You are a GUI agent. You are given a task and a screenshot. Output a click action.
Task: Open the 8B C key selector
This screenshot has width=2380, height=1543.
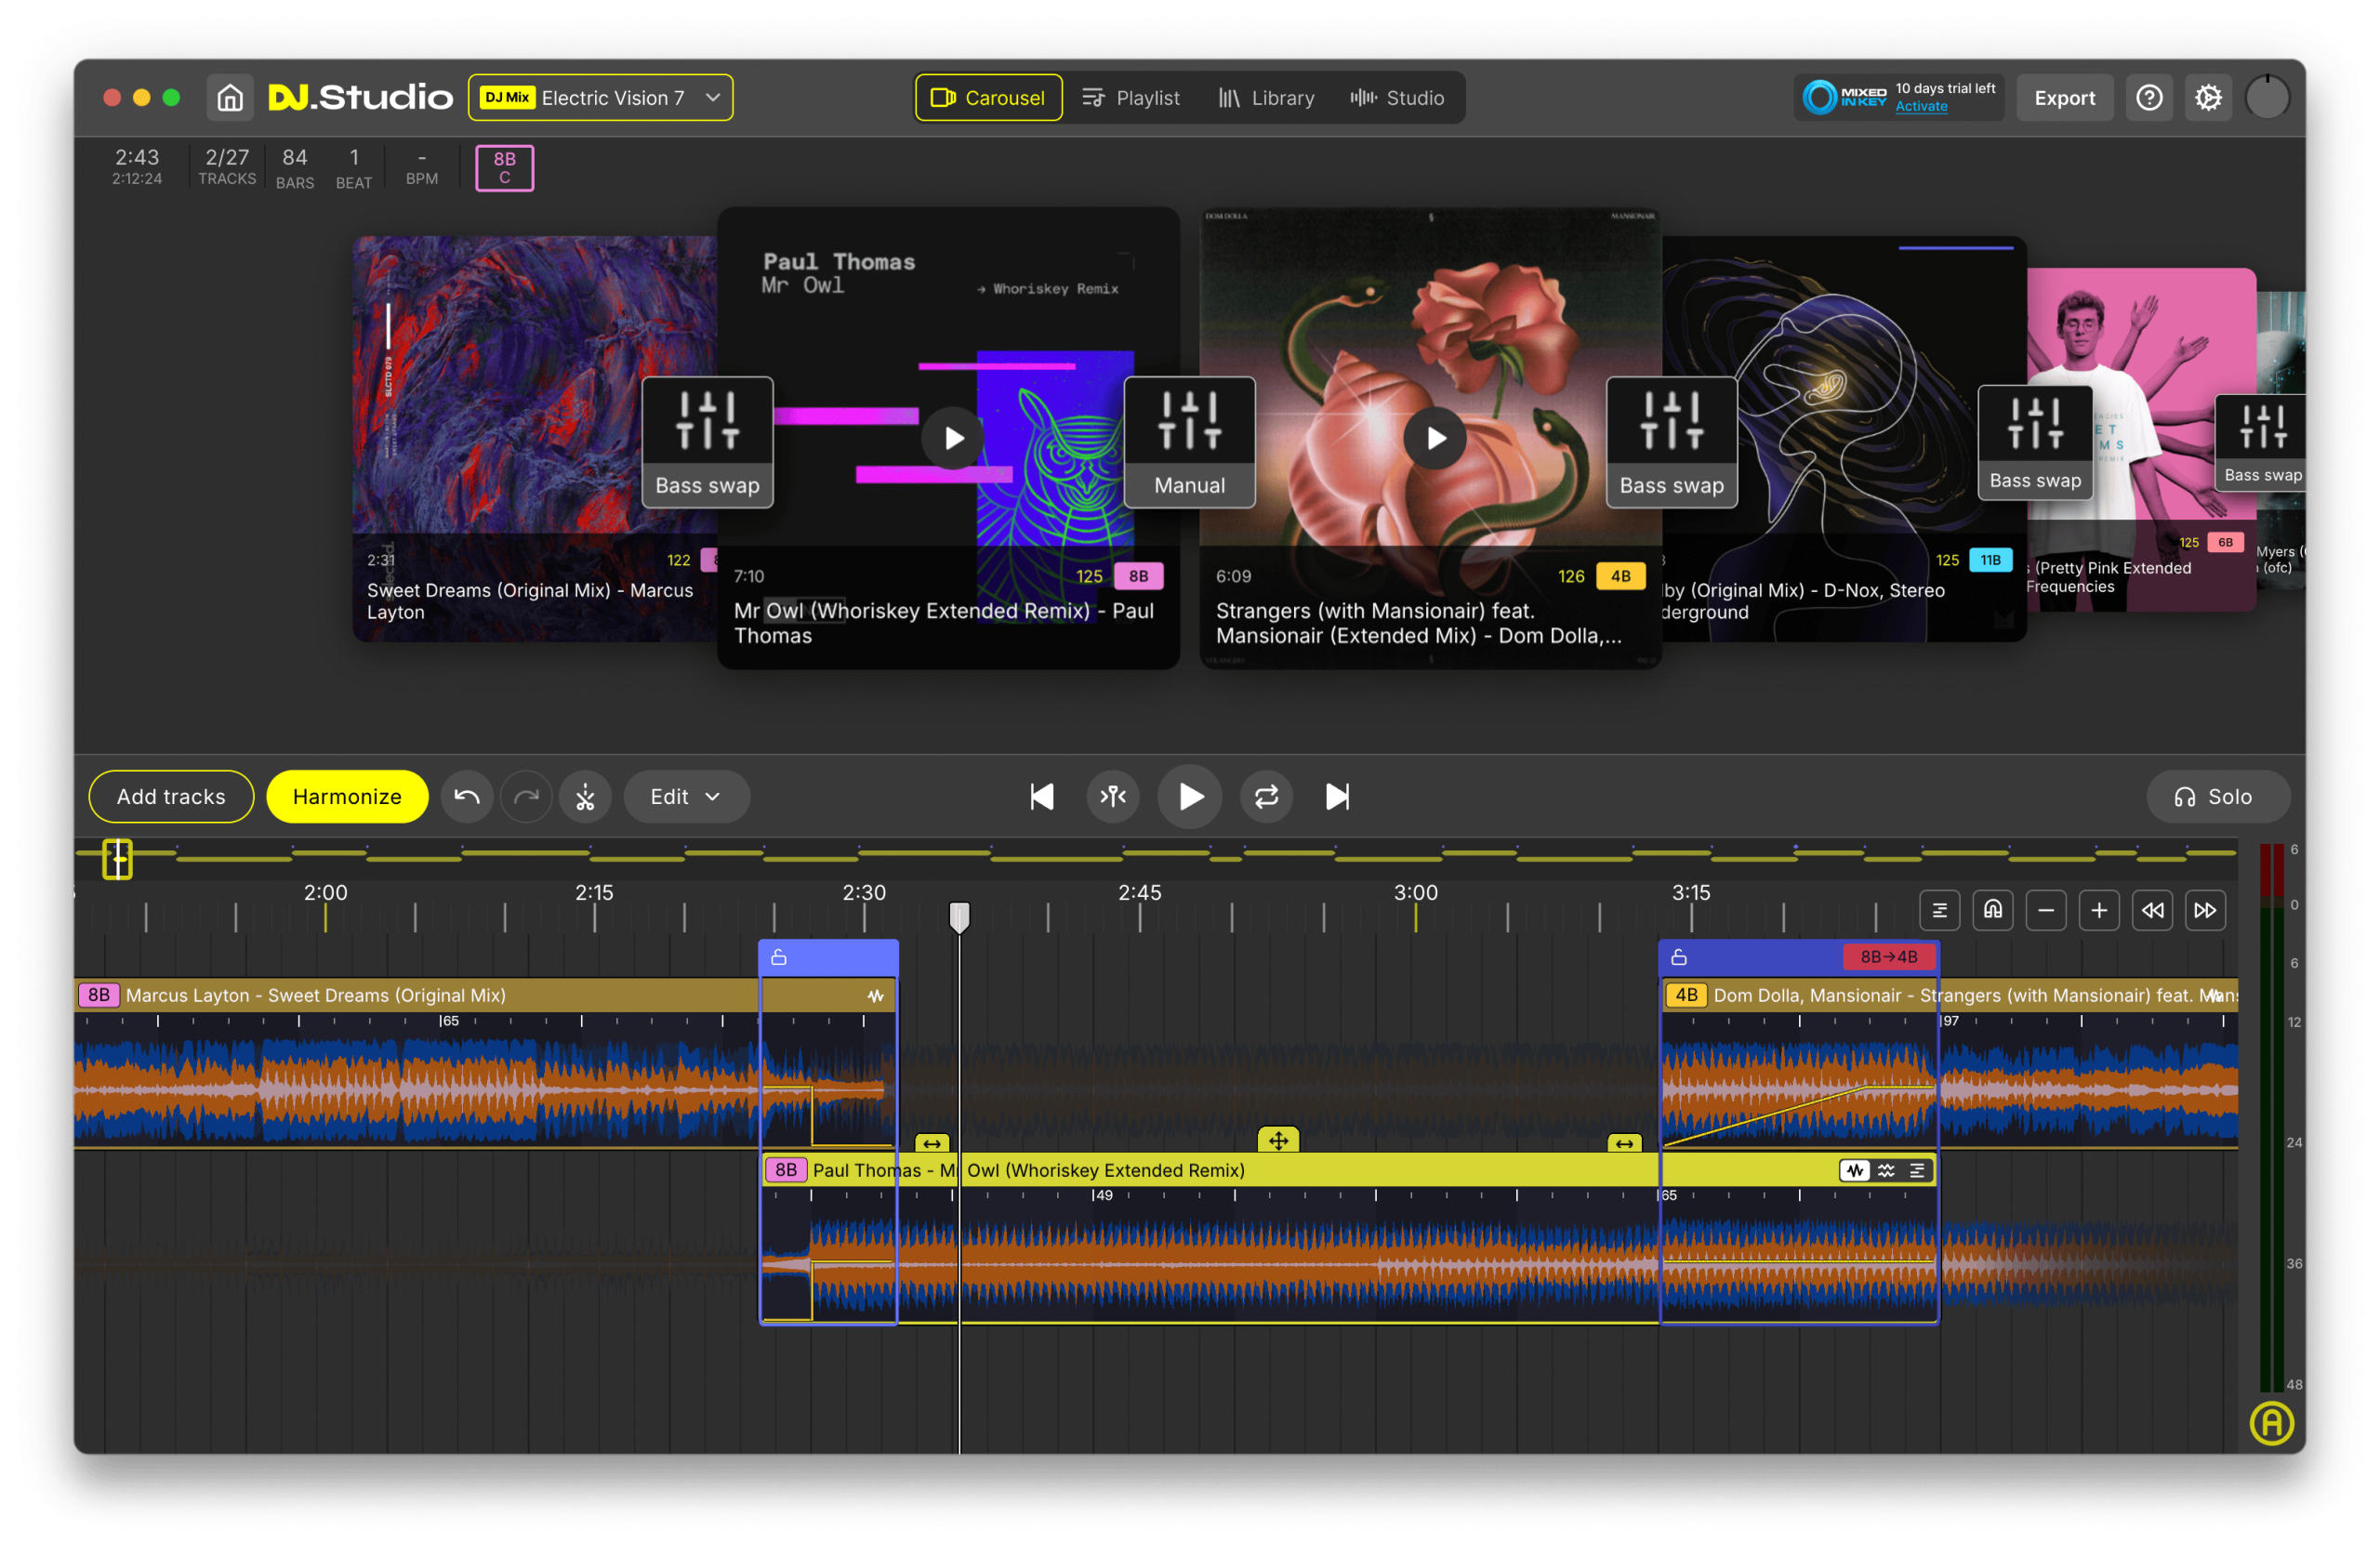tap(504, 168)
